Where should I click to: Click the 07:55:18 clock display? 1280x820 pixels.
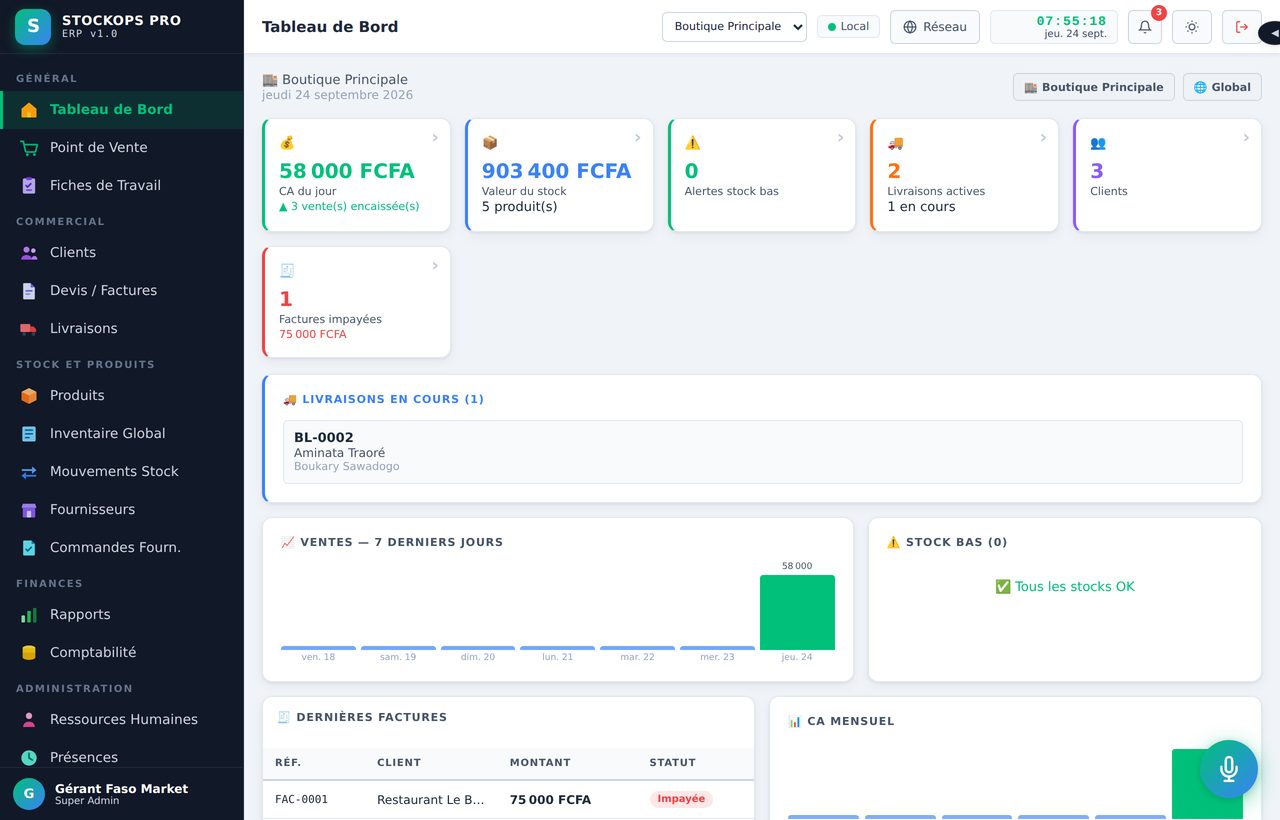pyautogui.click(x=1071, y=21)
